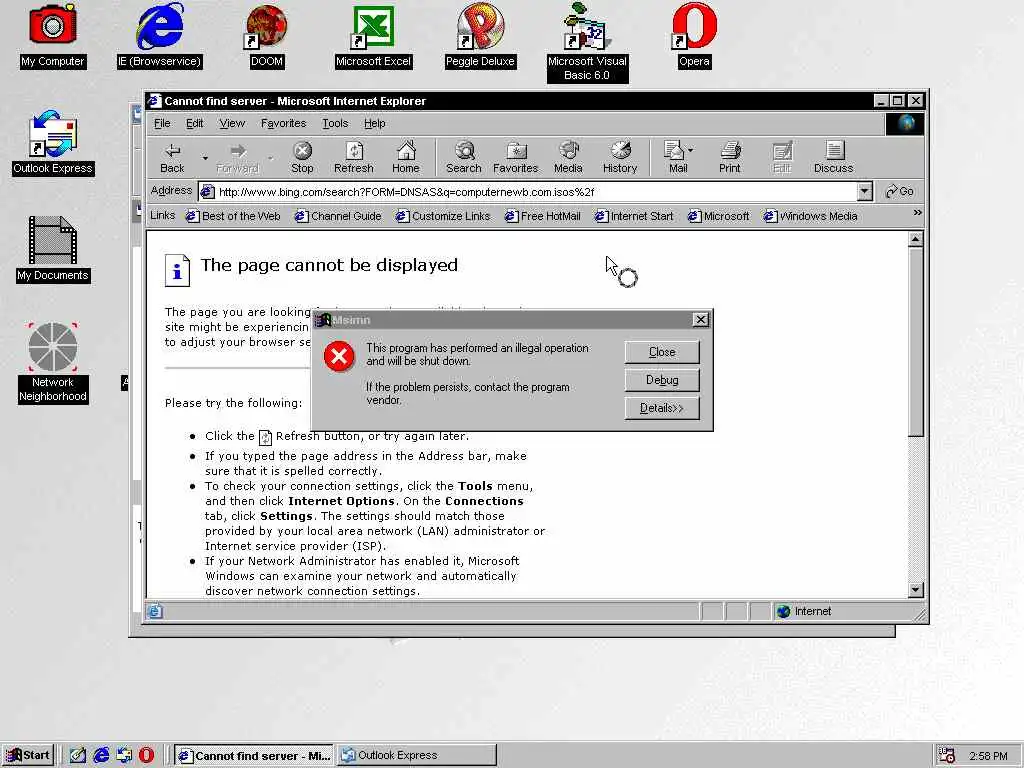The image size is (1024, 768).
Task: Open the Edit menu
Action: 195,123
